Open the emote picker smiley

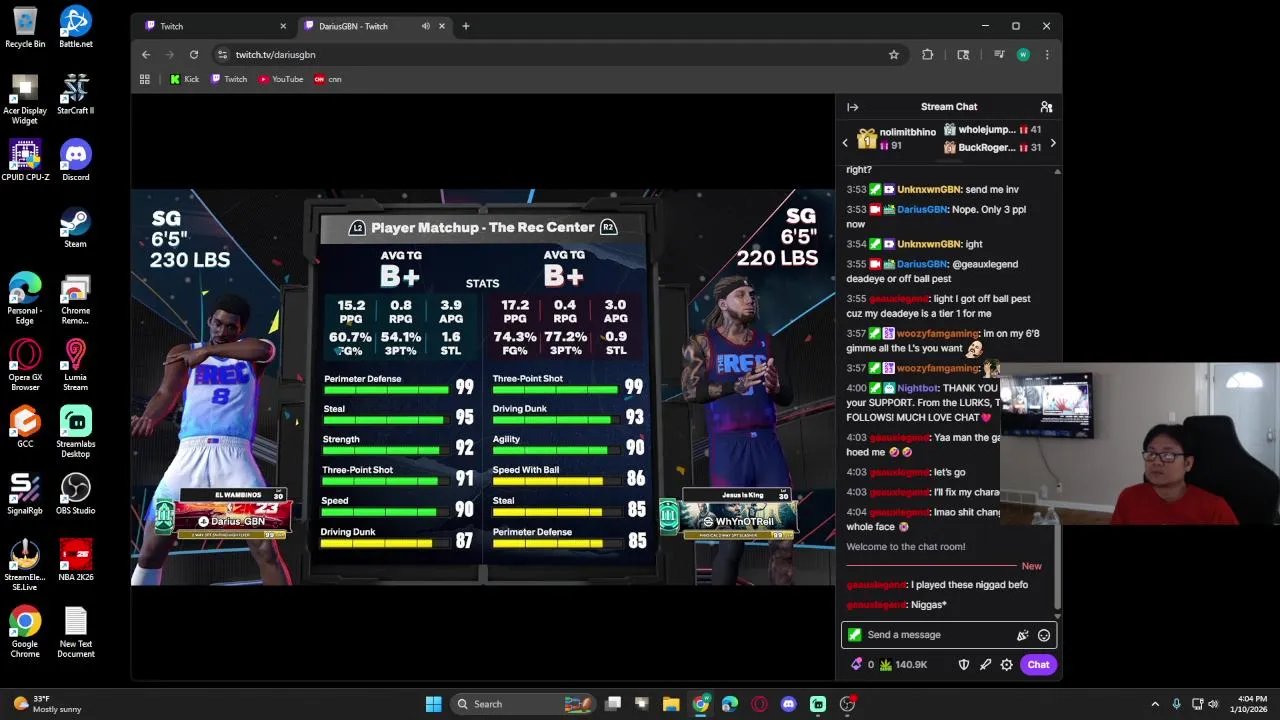[x=1044, y=635]
